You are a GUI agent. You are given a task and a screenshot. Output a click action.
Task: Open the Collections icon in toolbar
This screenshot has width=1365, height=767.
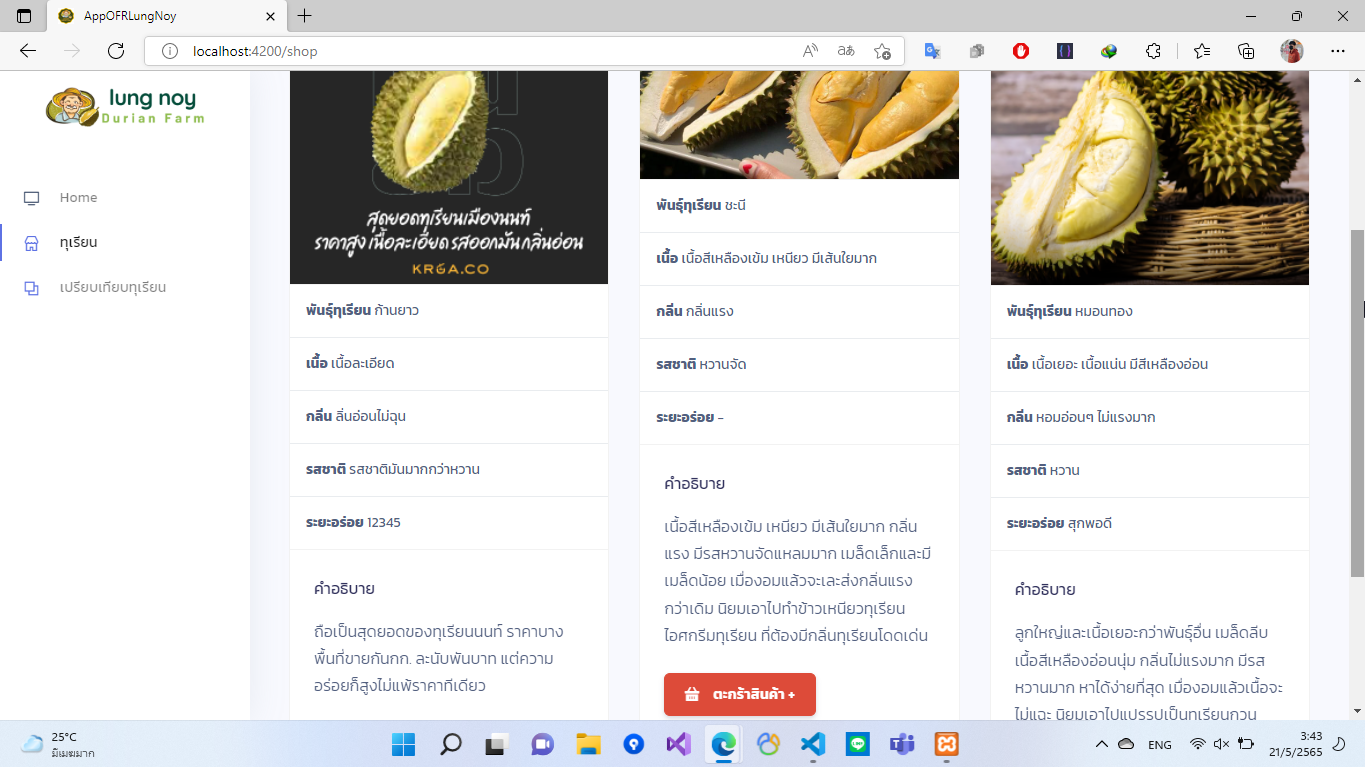(1246, 51)
